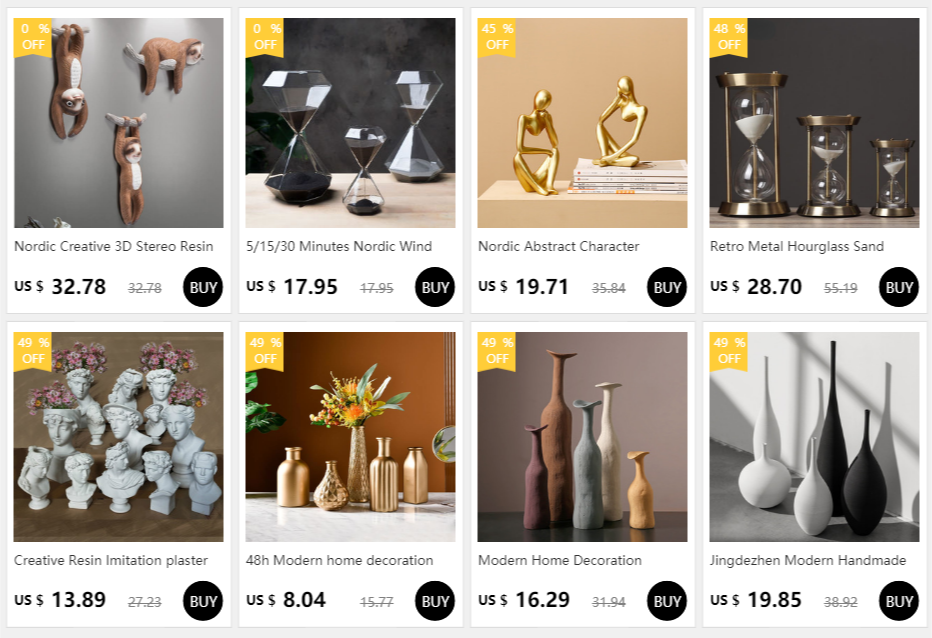Open the brass metal hourglass product image

814,123
